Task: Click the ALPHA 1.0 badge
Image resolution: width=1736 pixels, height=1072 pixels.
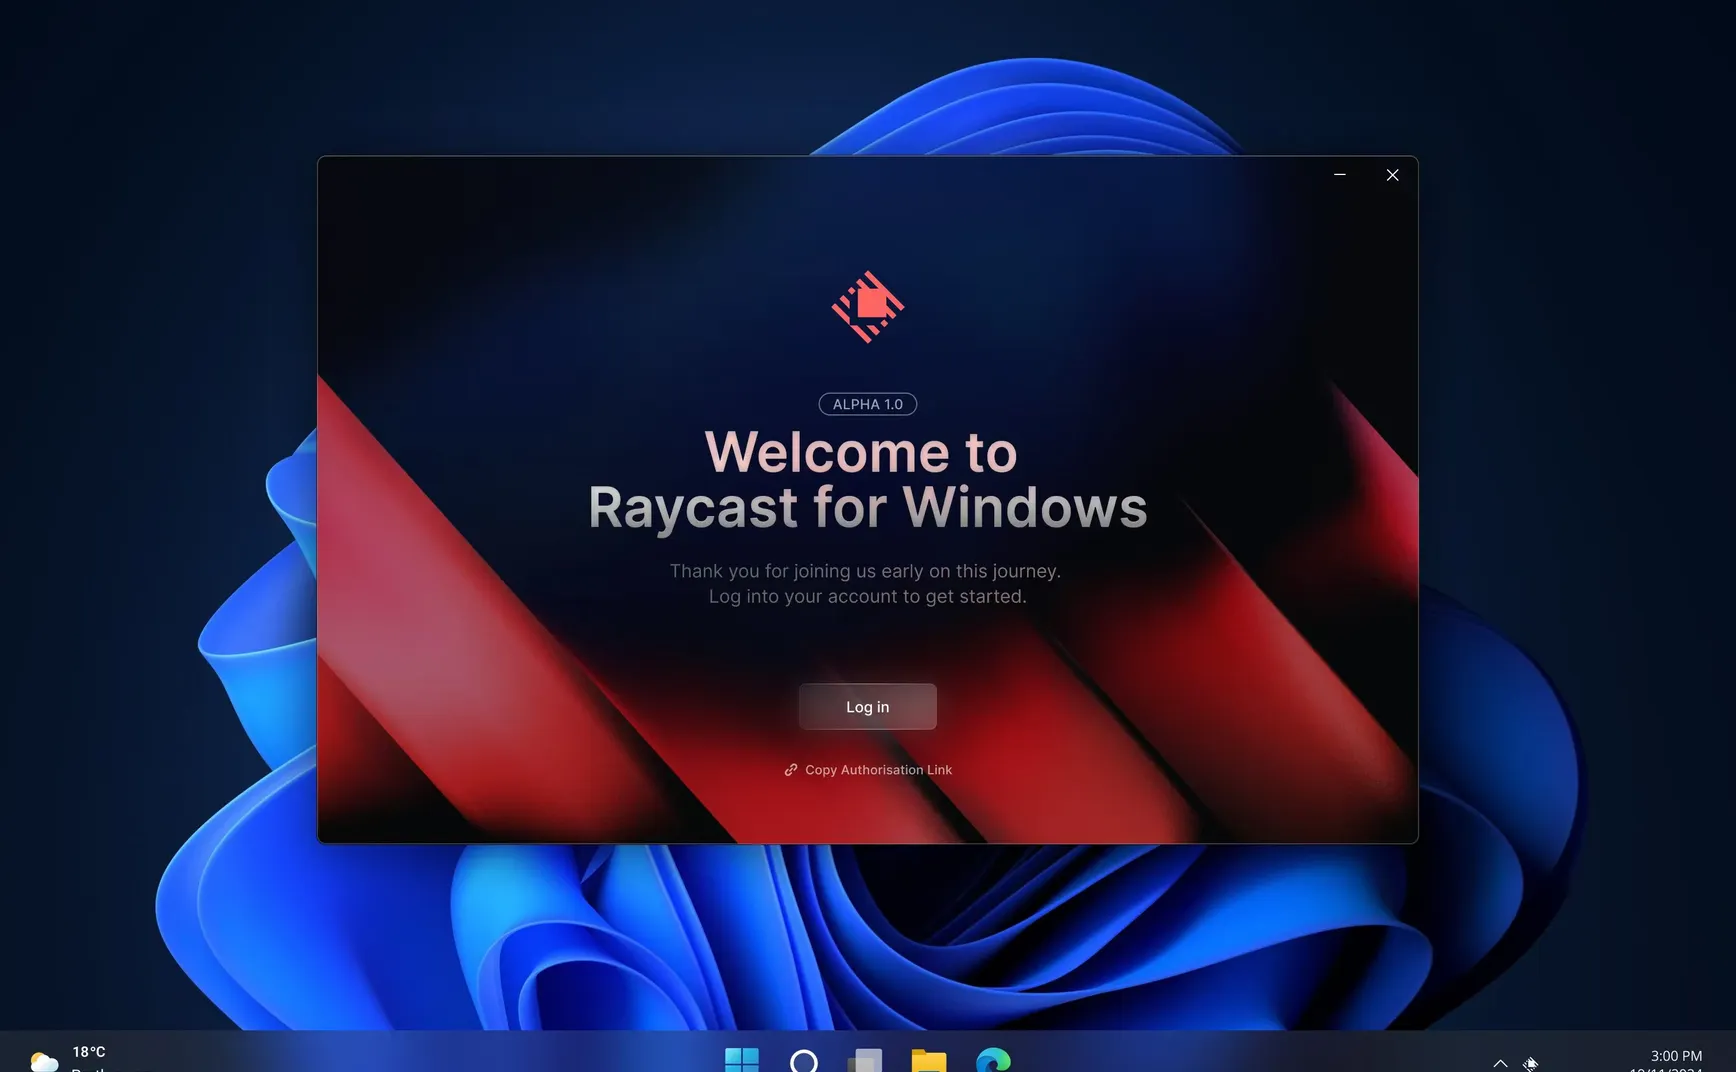Action: [x=868, y=404]
